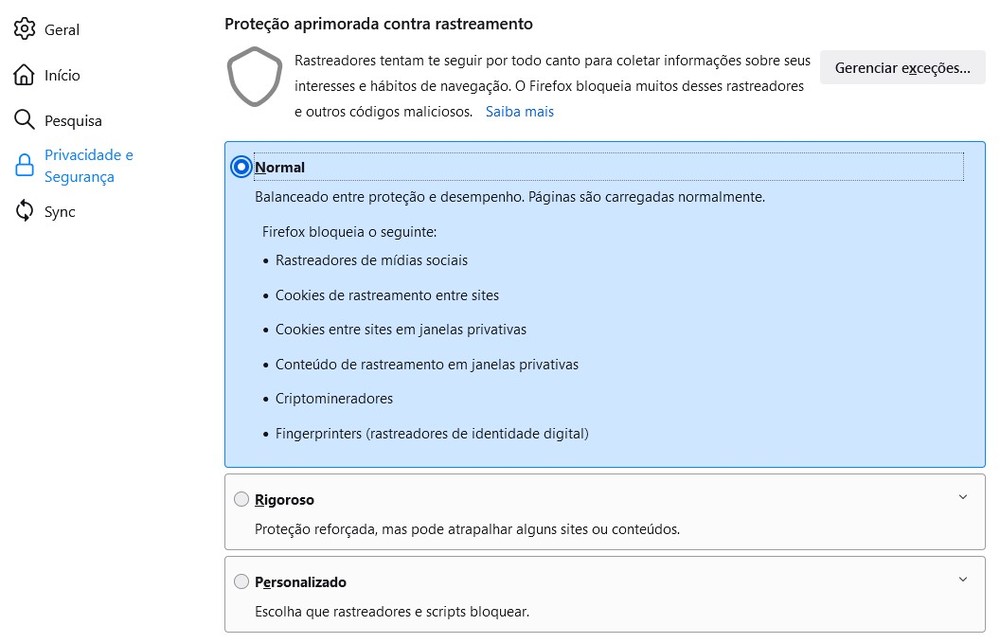Expand the Personalizado section chevron
Image resolution: width=1000 pixels, height=643 pixels.
(962, 580)
